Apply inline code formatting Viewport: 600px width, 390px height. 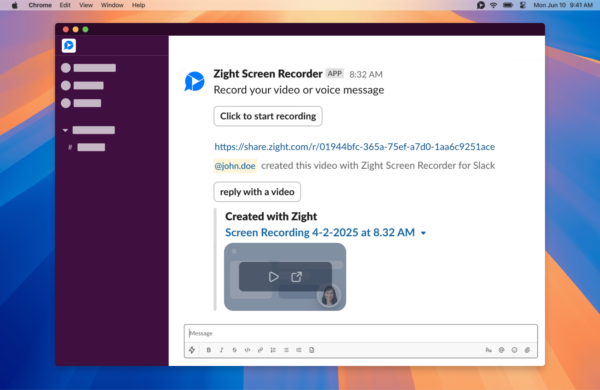tap(247, 350)
